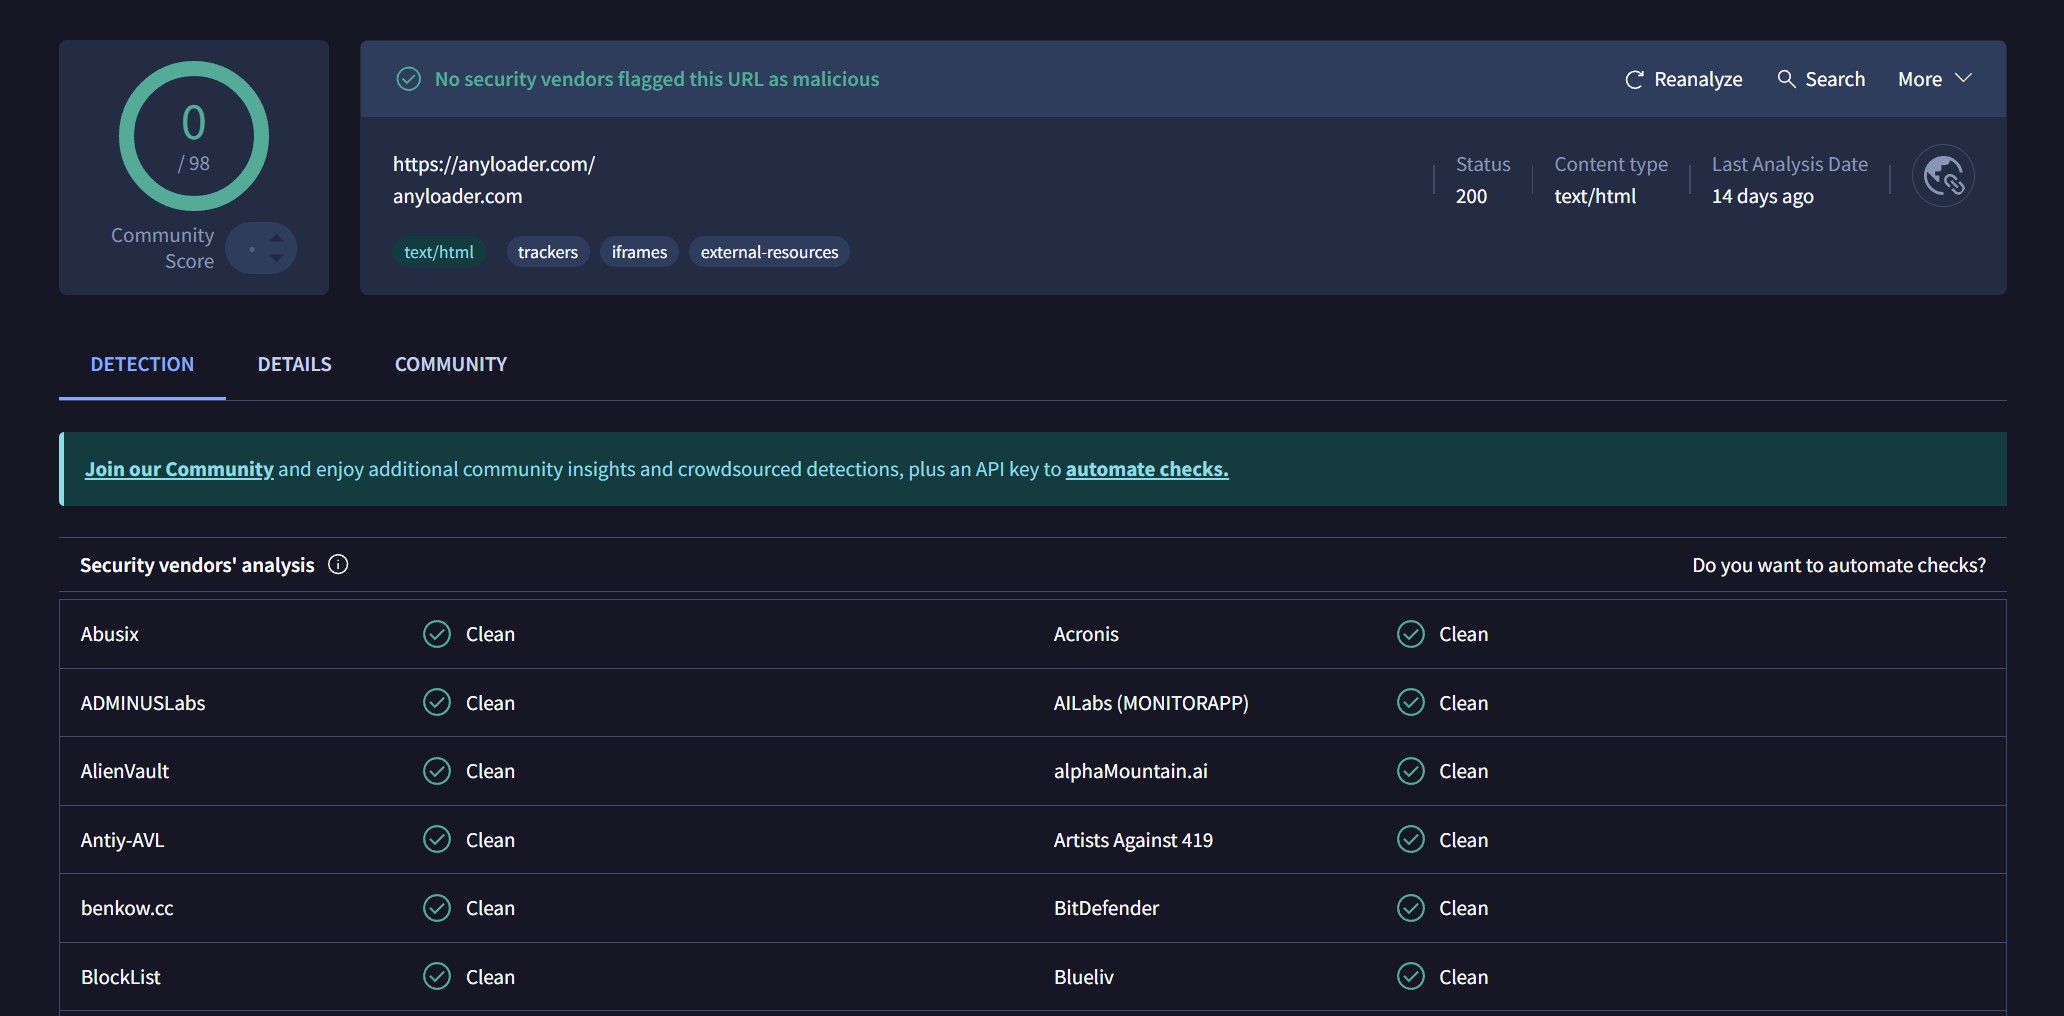2064x1016 pixels.
Task: Click the automate checks link
Action: (x=1146, y=469)
